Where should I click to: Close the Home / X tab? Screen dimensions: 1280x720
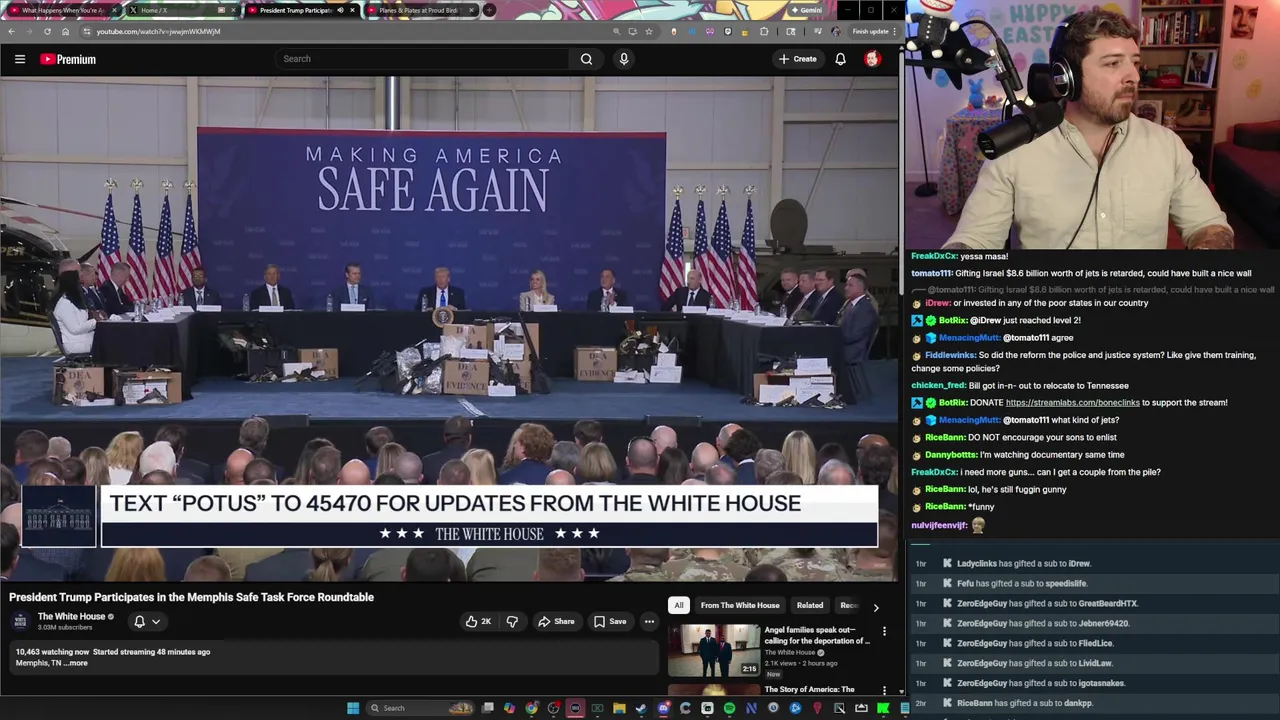tap(233, 10)
